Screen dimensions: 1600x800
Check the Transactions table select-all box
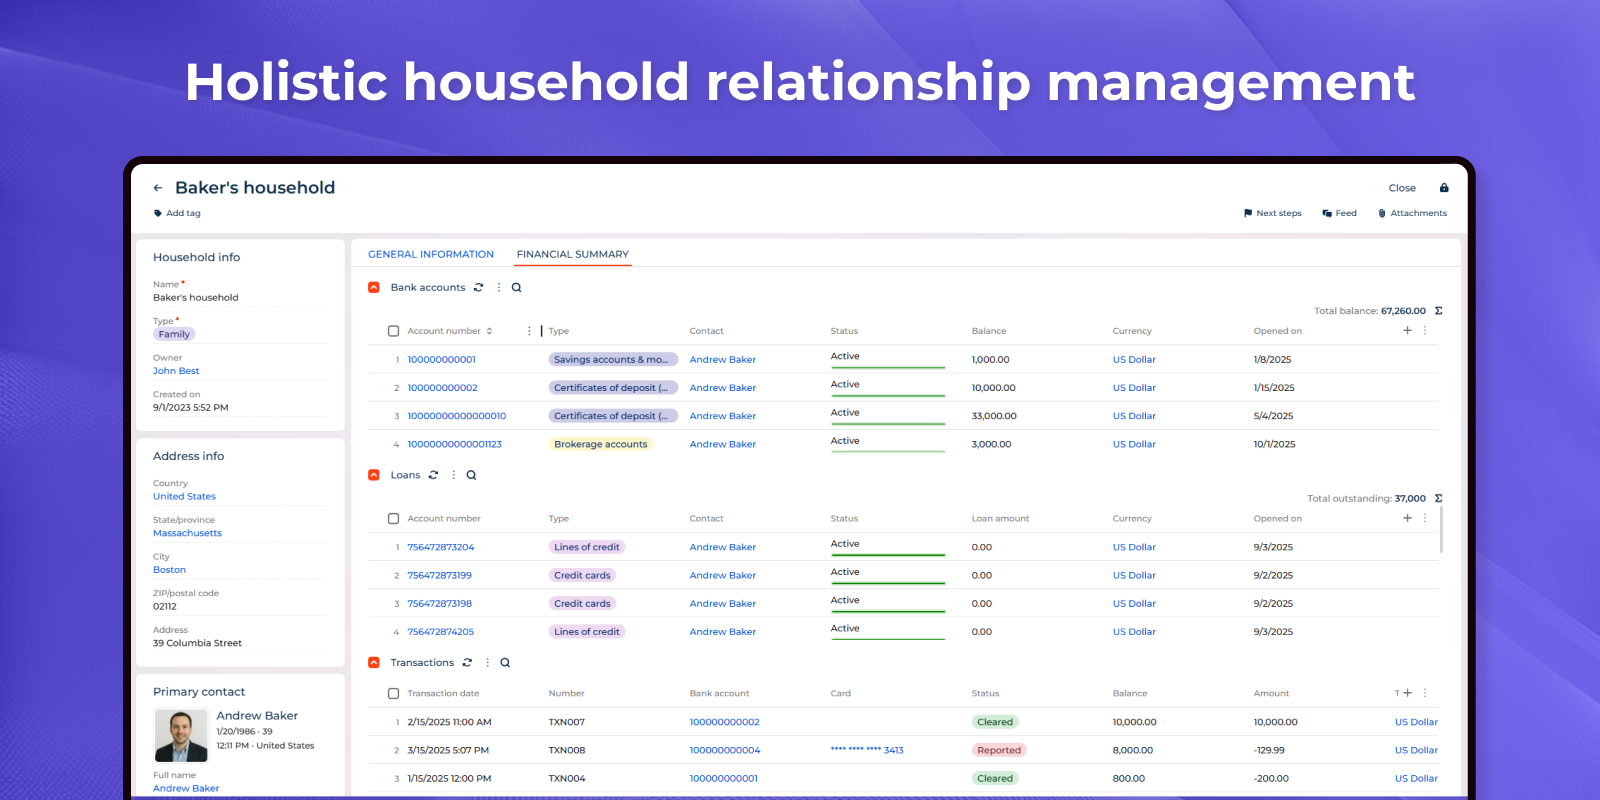coord(393,694)
